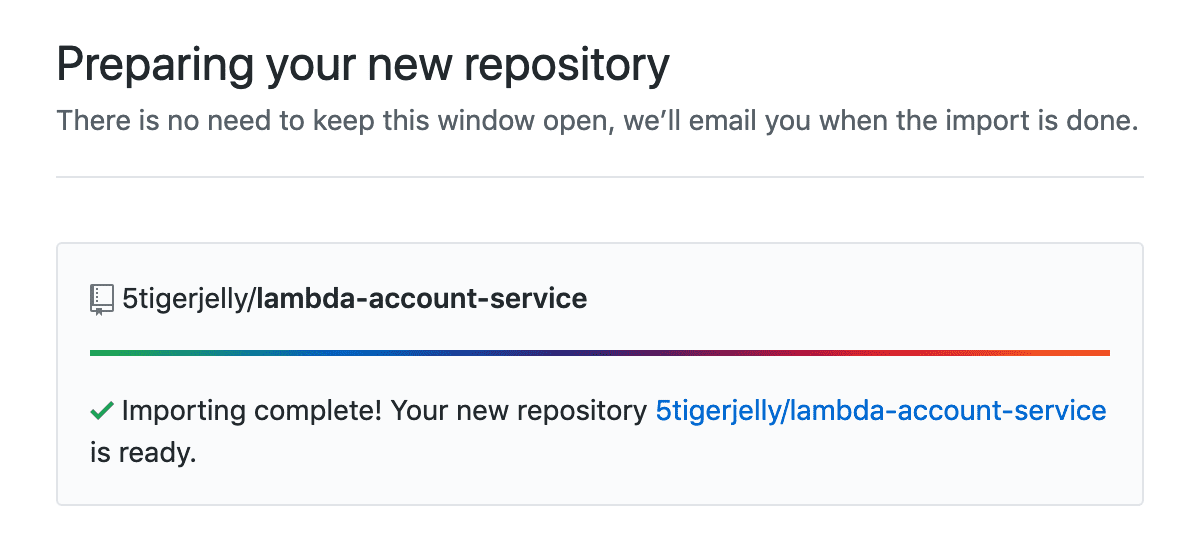The width and height of the screenshot is (1188, 546).
Task: Click the 5tigerjelly owner name beside the book icon
Action: 184,299
